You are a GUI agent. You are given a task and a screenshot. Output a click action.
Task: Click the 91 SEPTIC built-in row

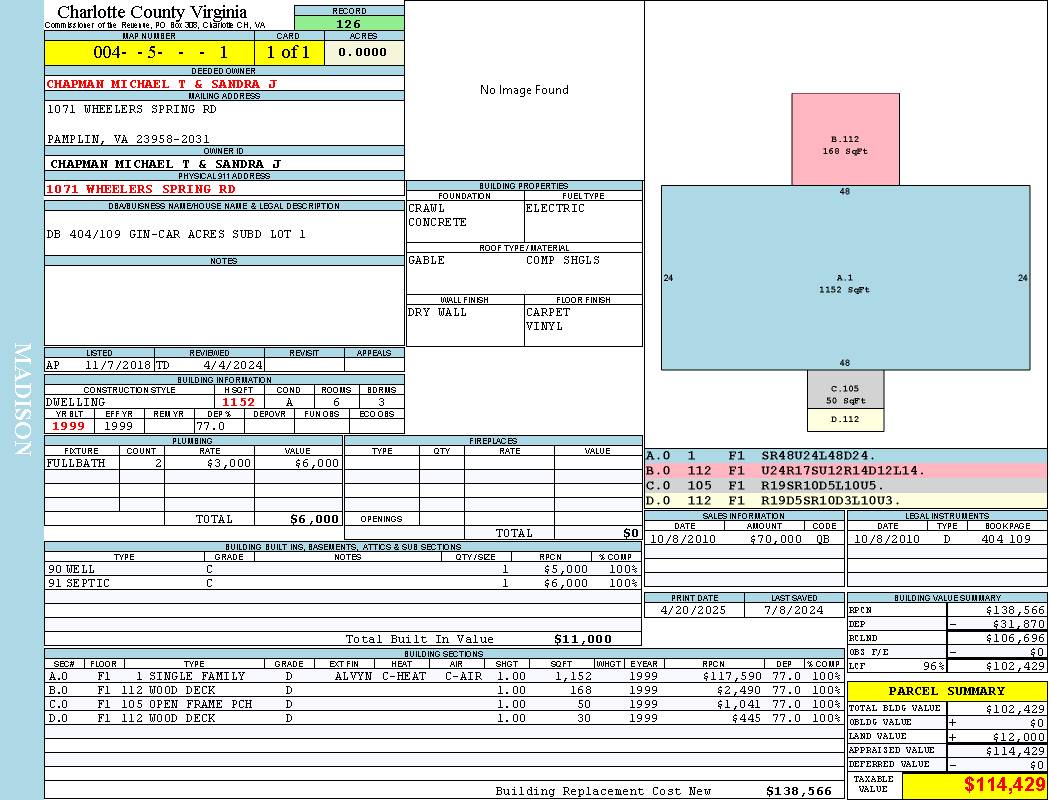343,583
